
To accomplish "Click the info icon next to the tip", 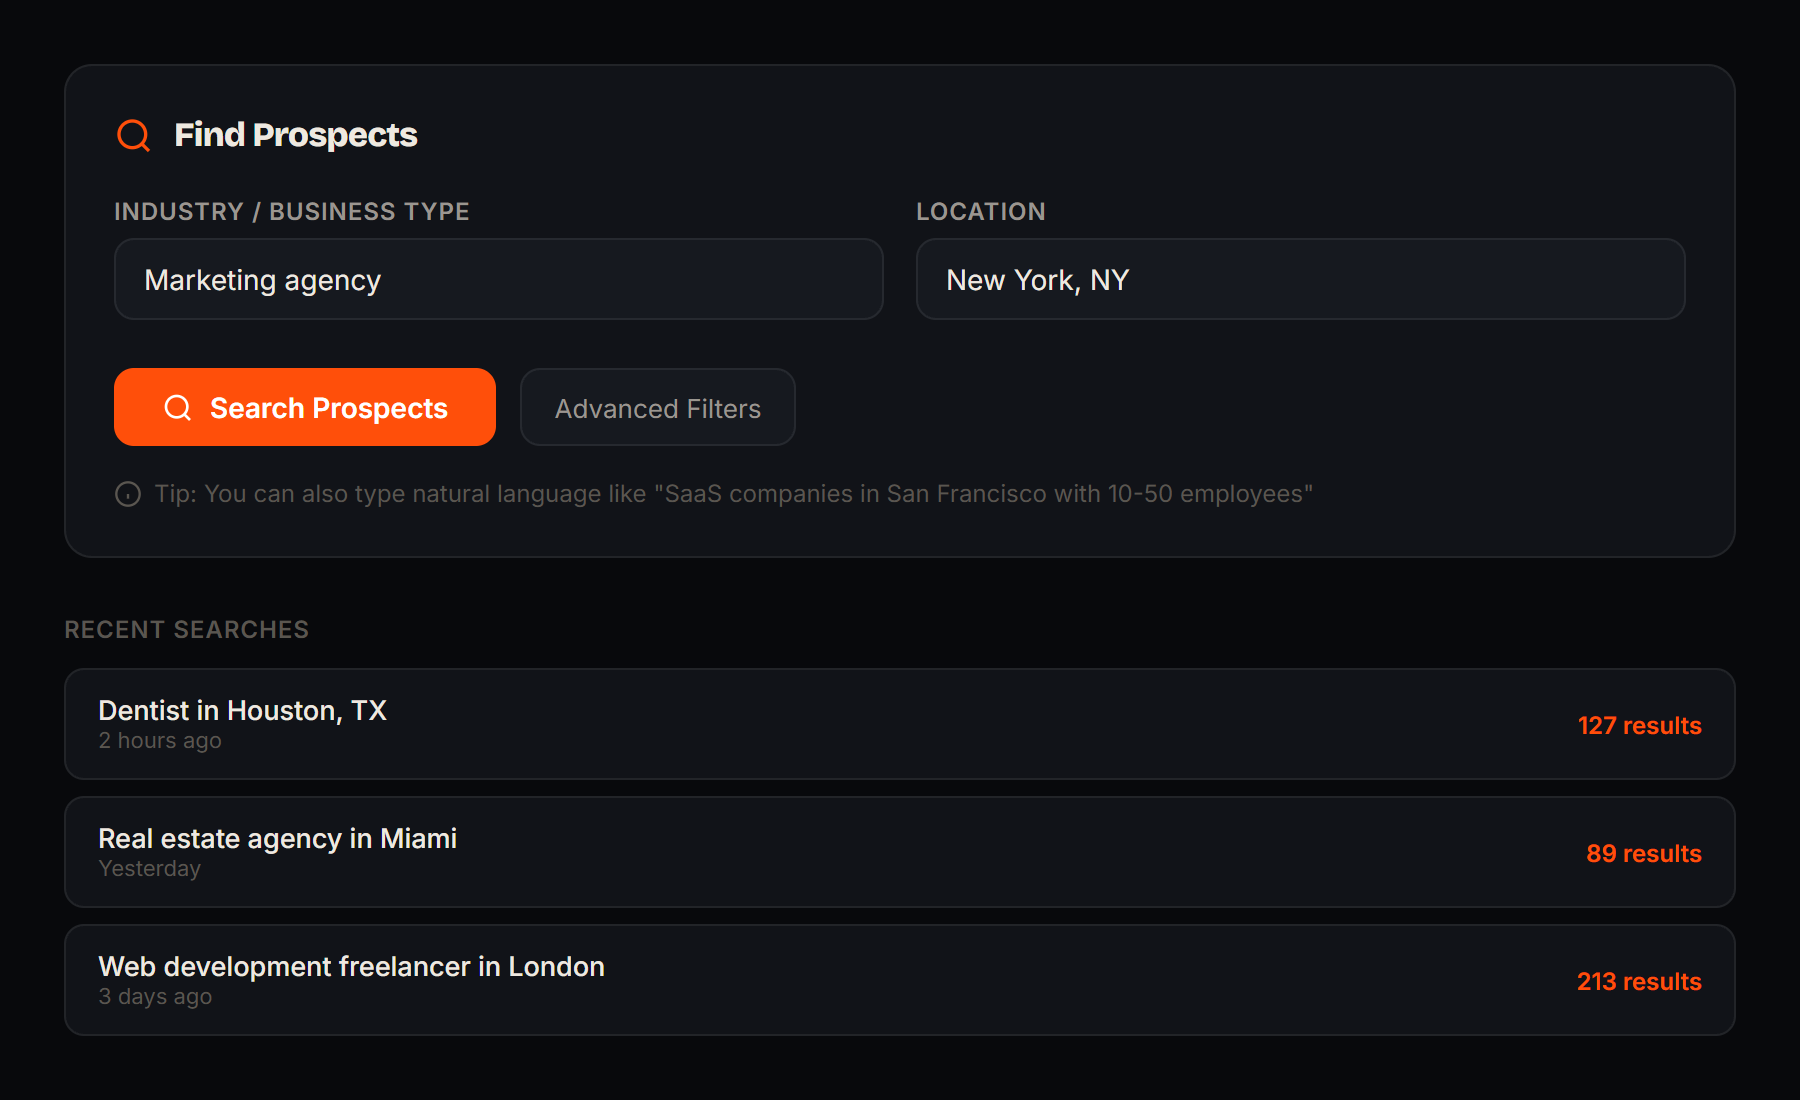I will tap(128, 494).
